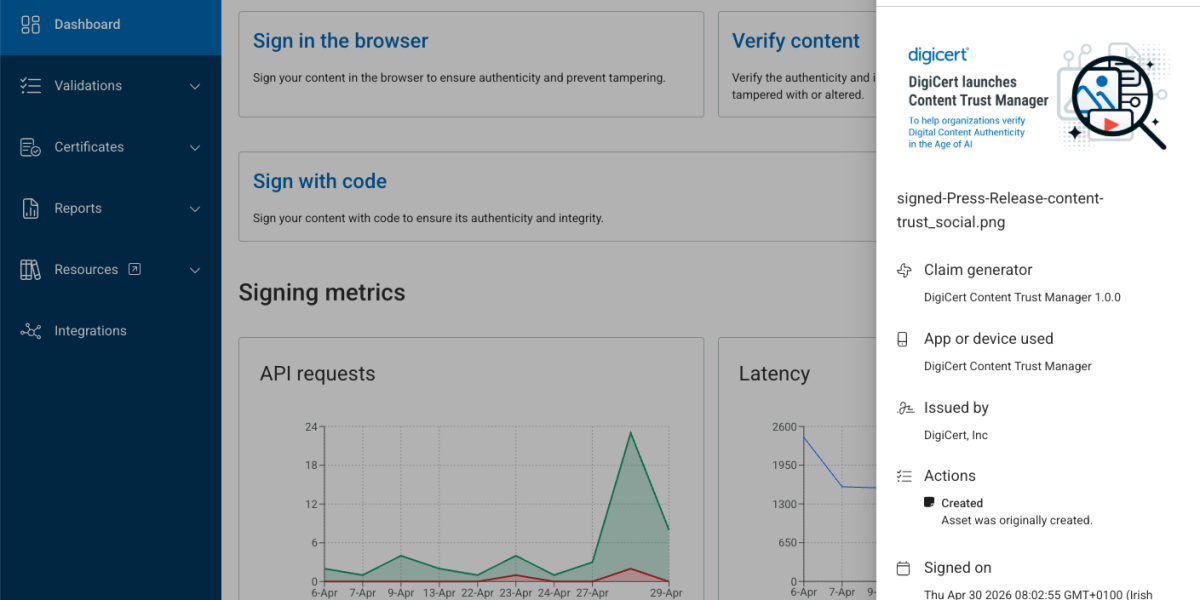The height and width of the screenshot is (600, 1200).
Task: Click external link icon beside Resources
Action: (x=135, y=269)
